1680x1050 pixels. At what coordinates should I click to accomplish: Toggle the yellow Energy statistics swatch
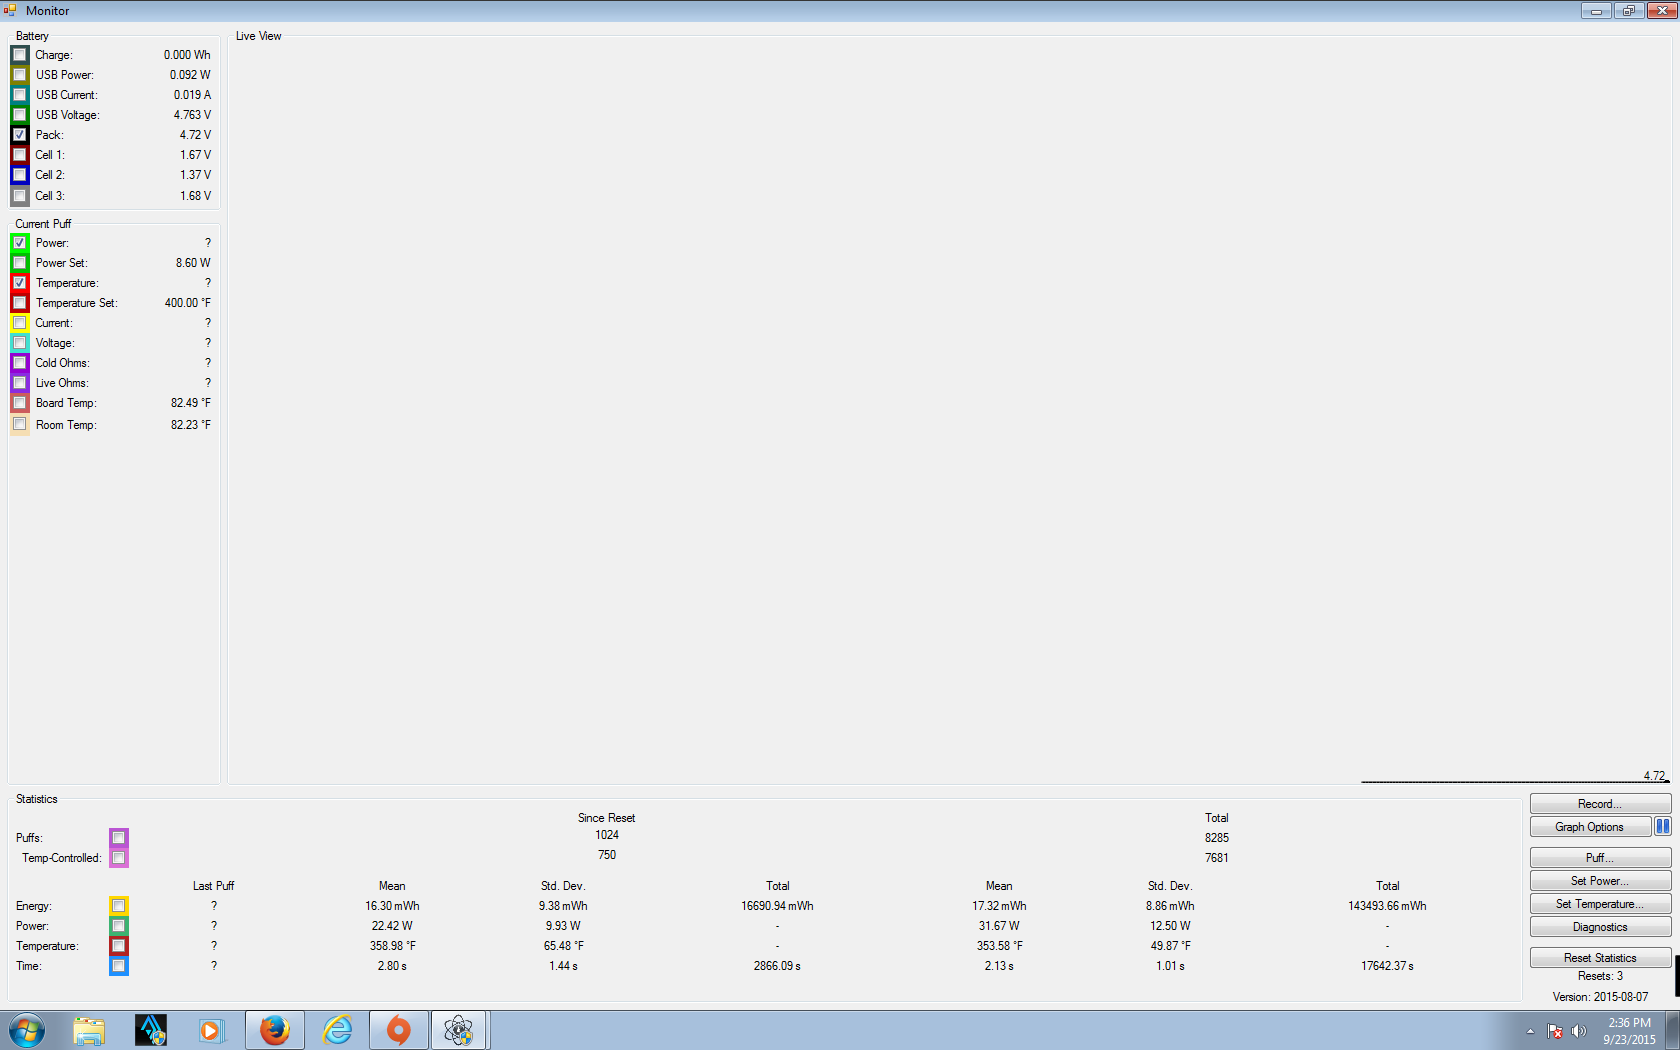(118, 906)
